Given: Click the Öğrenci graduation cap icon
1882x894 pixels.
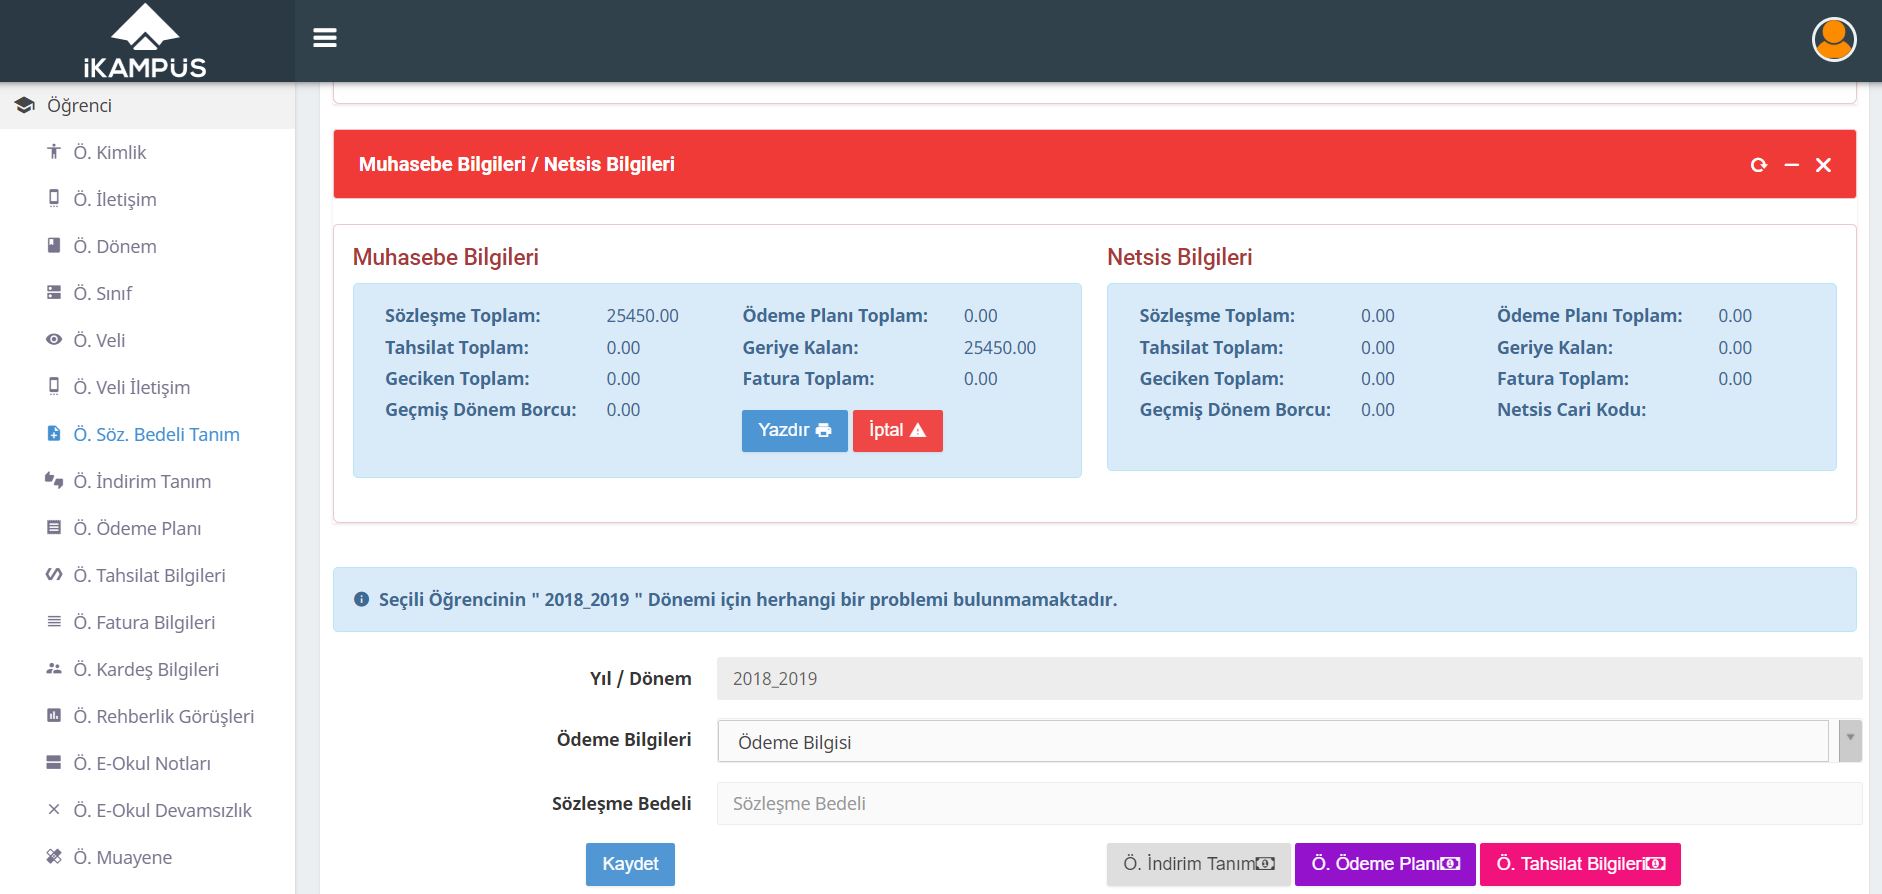Looking at the screenshot, I should click(25, 105).
